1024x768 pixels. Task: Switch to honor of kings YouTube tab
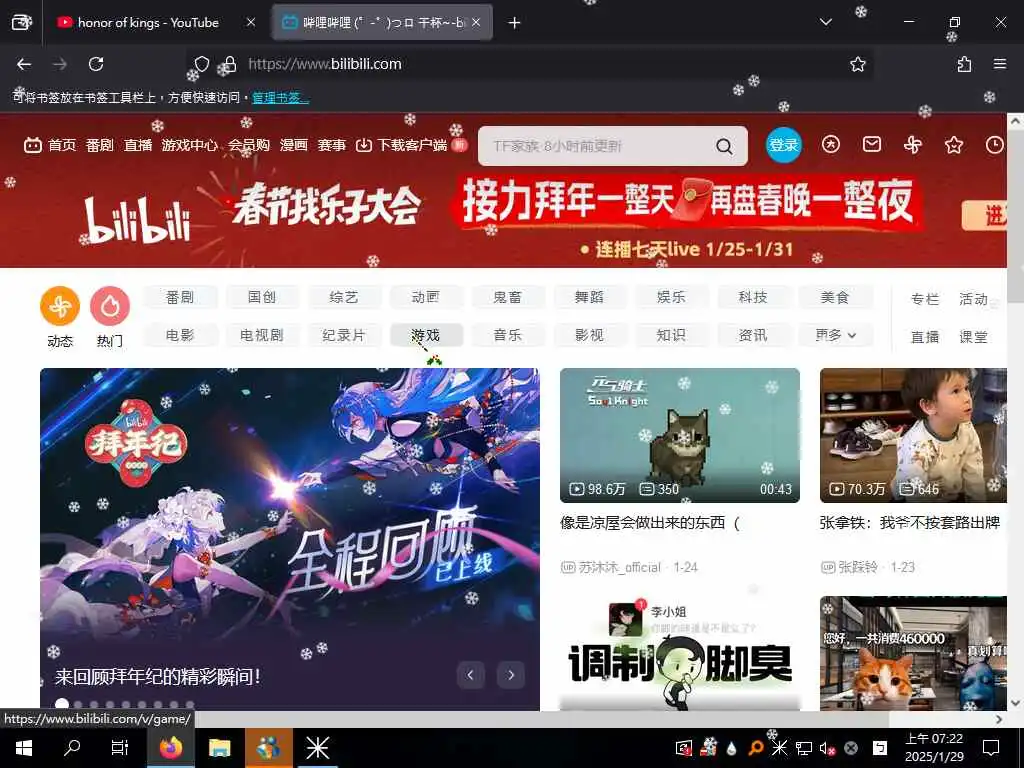[148, 23]
